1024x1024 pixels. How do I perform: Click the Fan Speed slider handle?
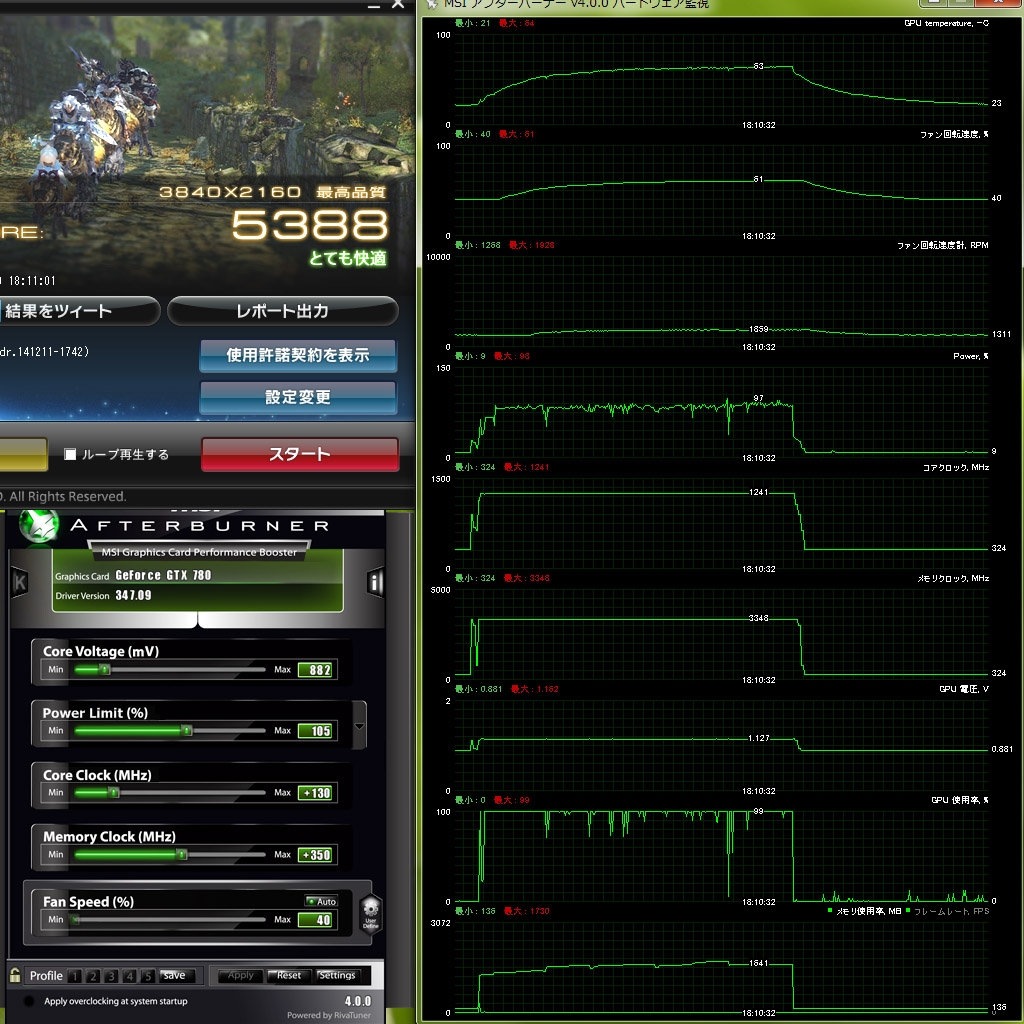click(x=75, y=920)
